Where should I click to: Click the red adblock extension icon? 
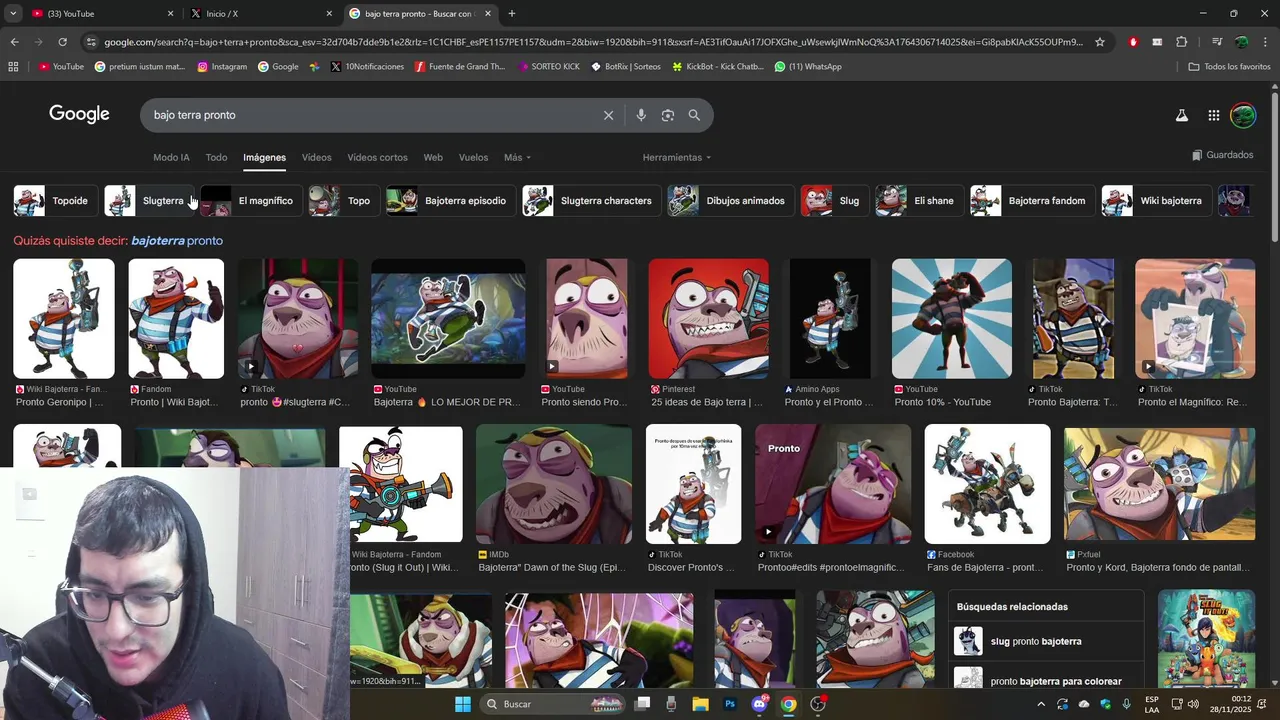(x=1133, y=42)
